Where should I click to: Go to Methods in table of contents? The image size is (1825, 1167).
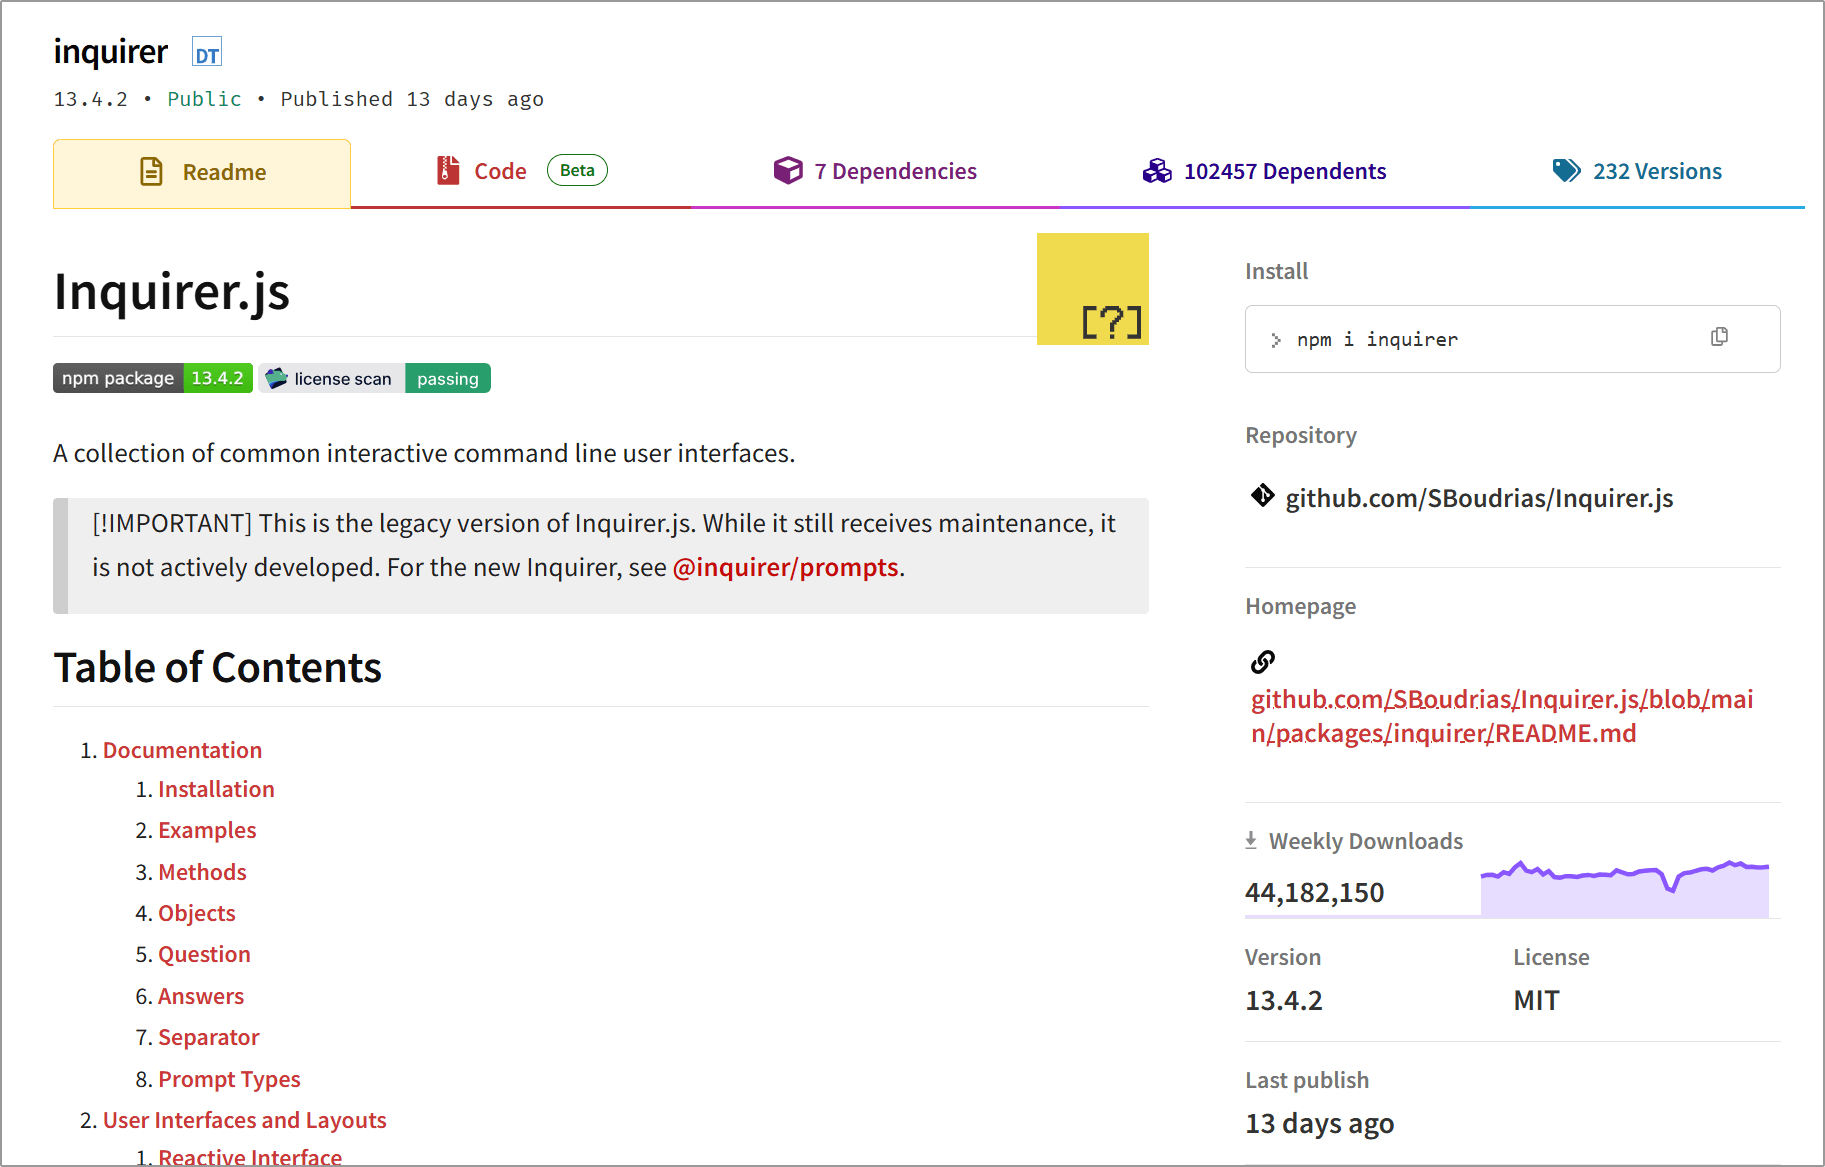tap(202, 872)
